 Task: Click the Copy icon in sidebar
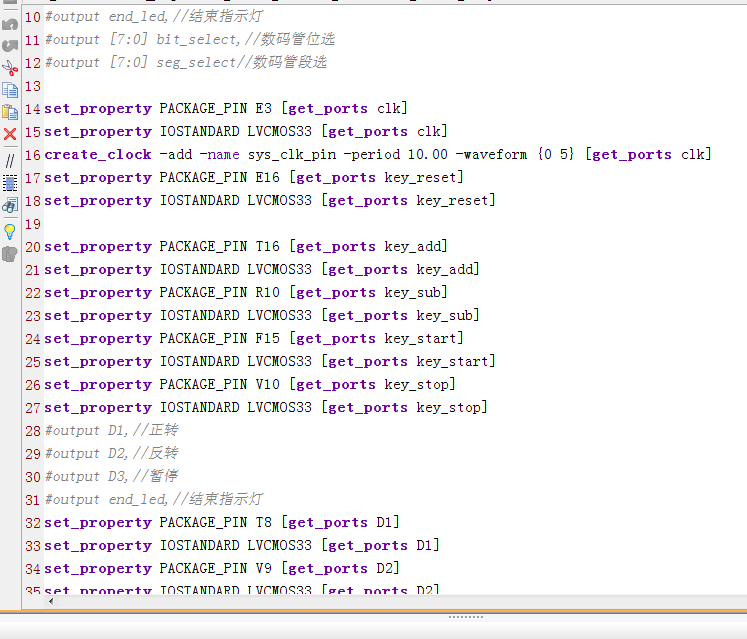(10, 90)
